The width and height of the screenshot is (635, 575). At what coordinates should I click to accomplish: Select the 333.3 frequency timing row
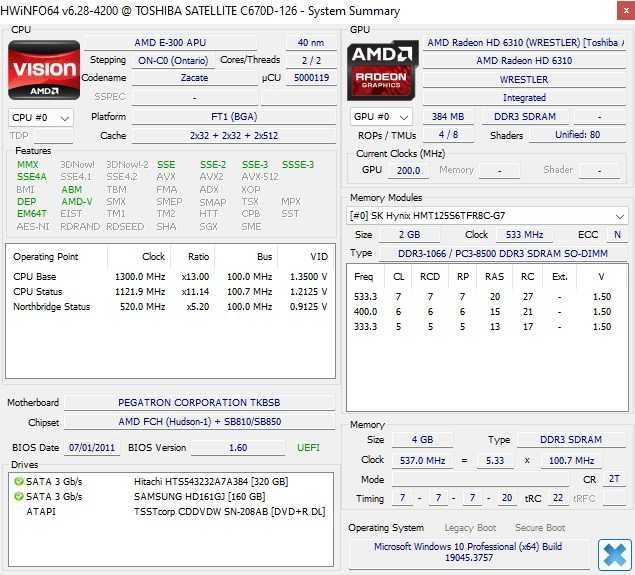[x=485, y=327]
